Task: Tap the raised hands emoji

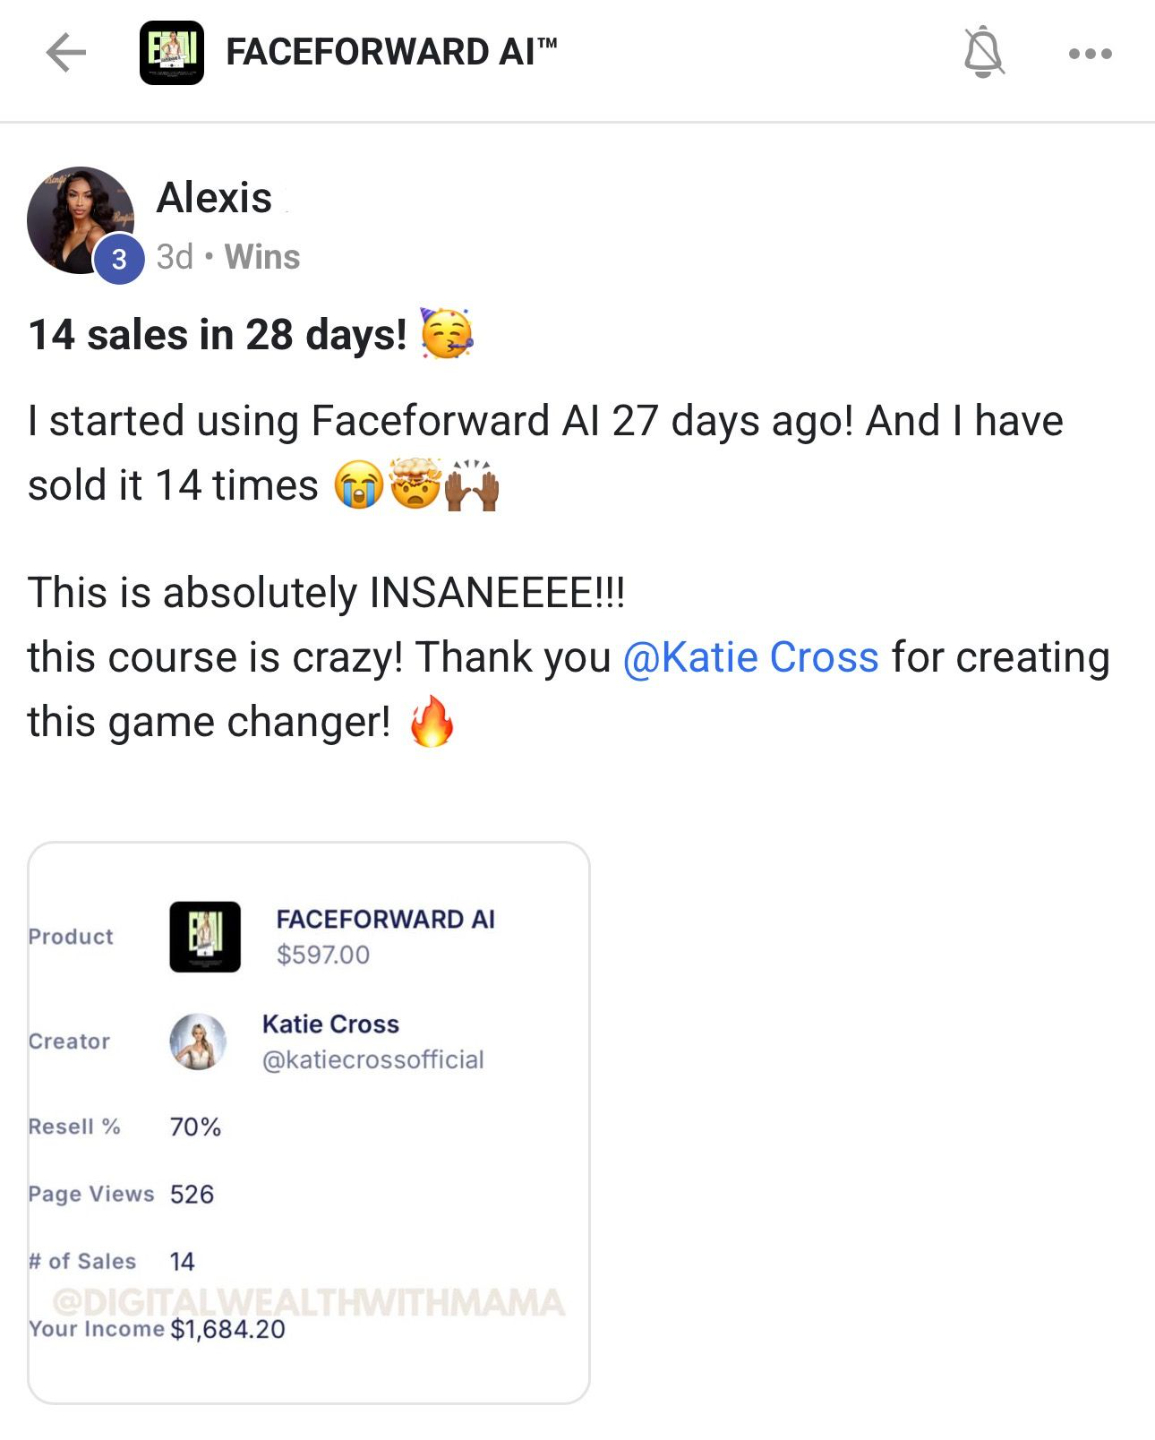Action: tap(471, 486)
